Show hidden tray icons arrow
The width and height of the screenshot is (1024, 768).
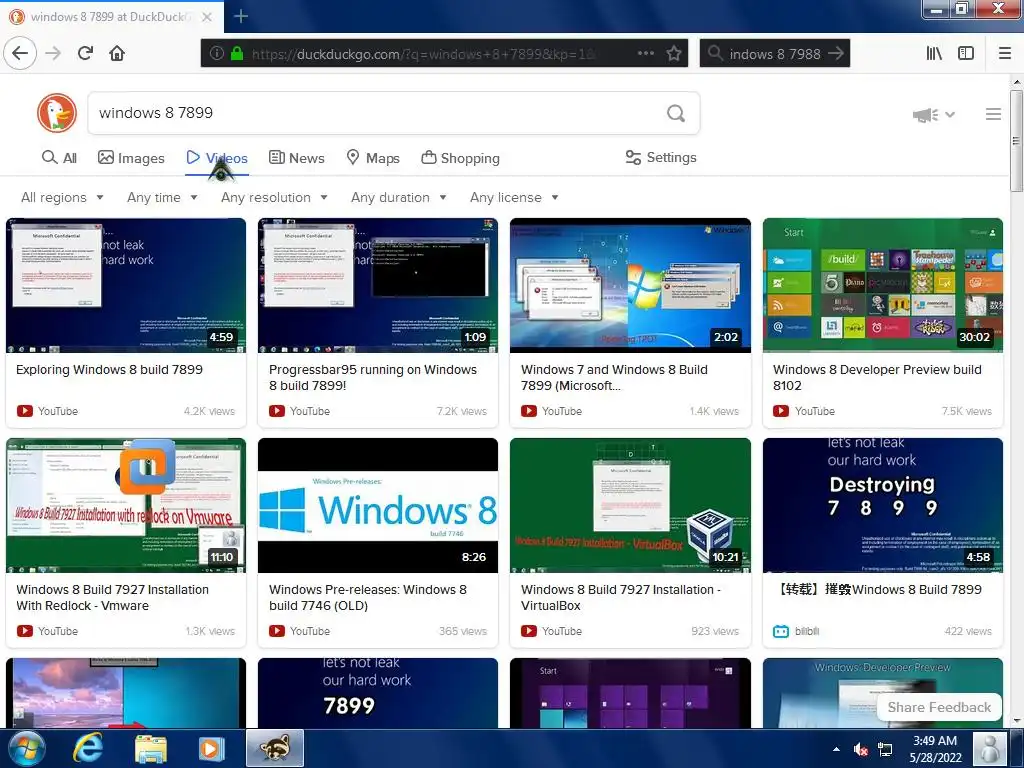836,749
